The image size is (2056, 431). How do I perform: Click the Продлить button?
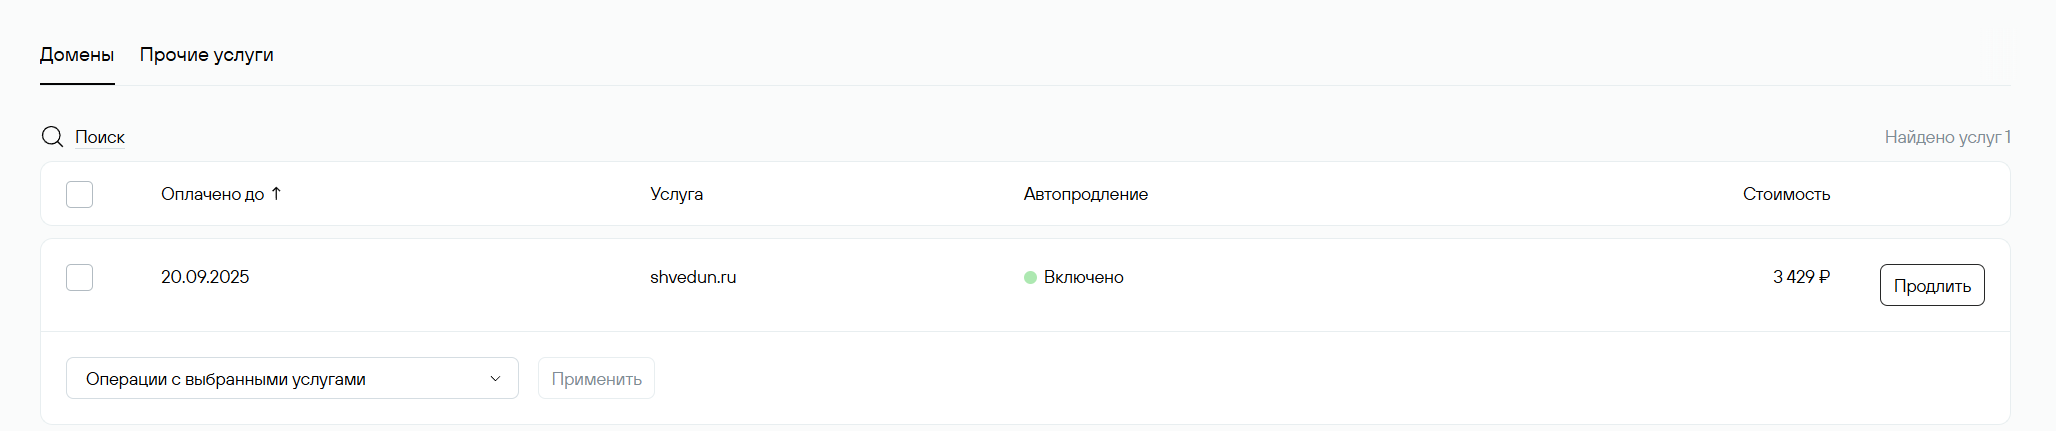pos(1932,285)
